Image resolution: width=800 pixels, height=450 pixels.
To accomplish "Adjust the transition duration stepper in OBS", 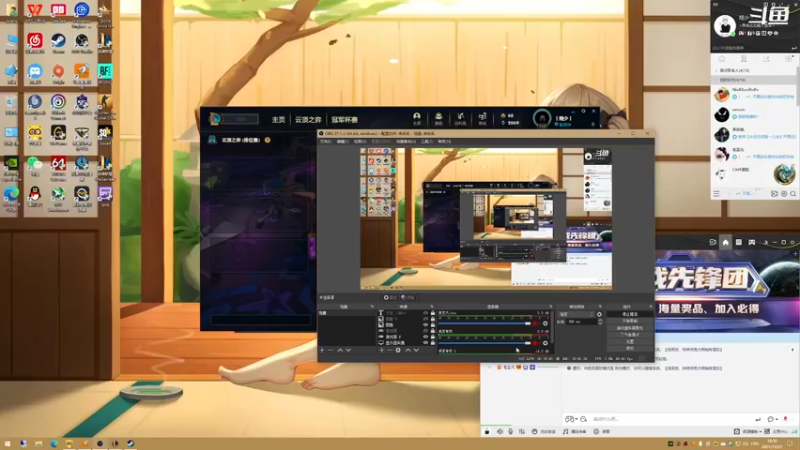I will click(600, 322).
